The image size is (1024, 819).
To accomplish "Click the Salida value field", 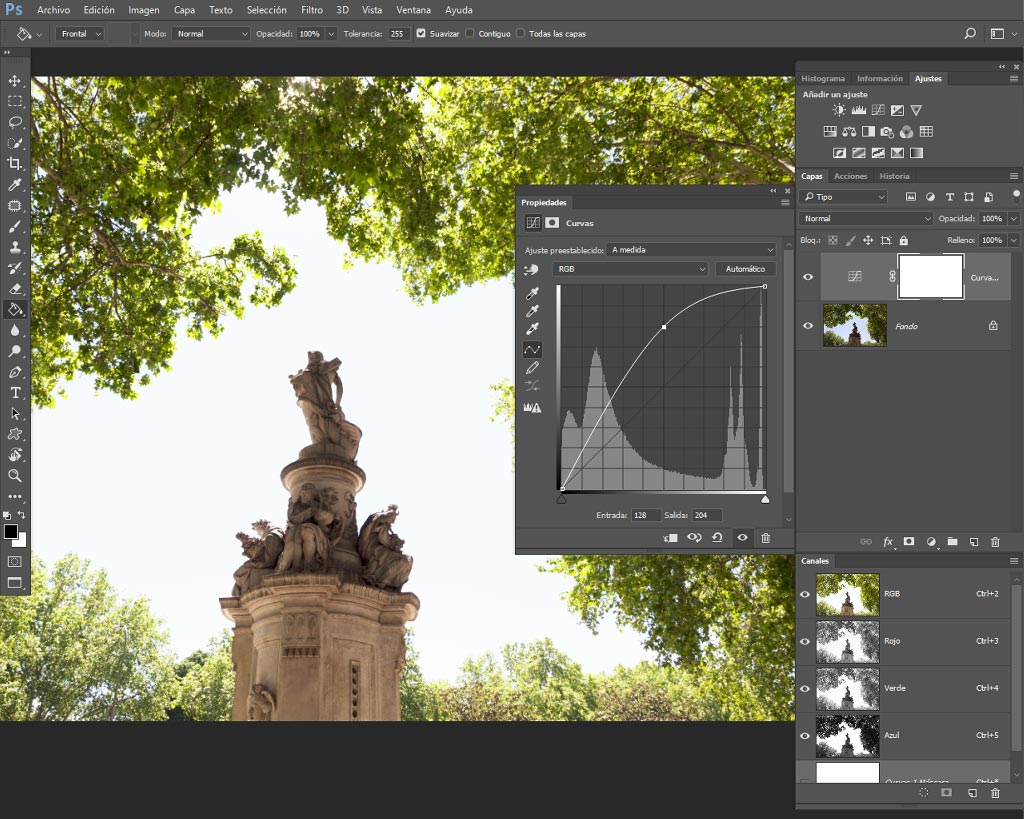I will click(x=707, y=515).
